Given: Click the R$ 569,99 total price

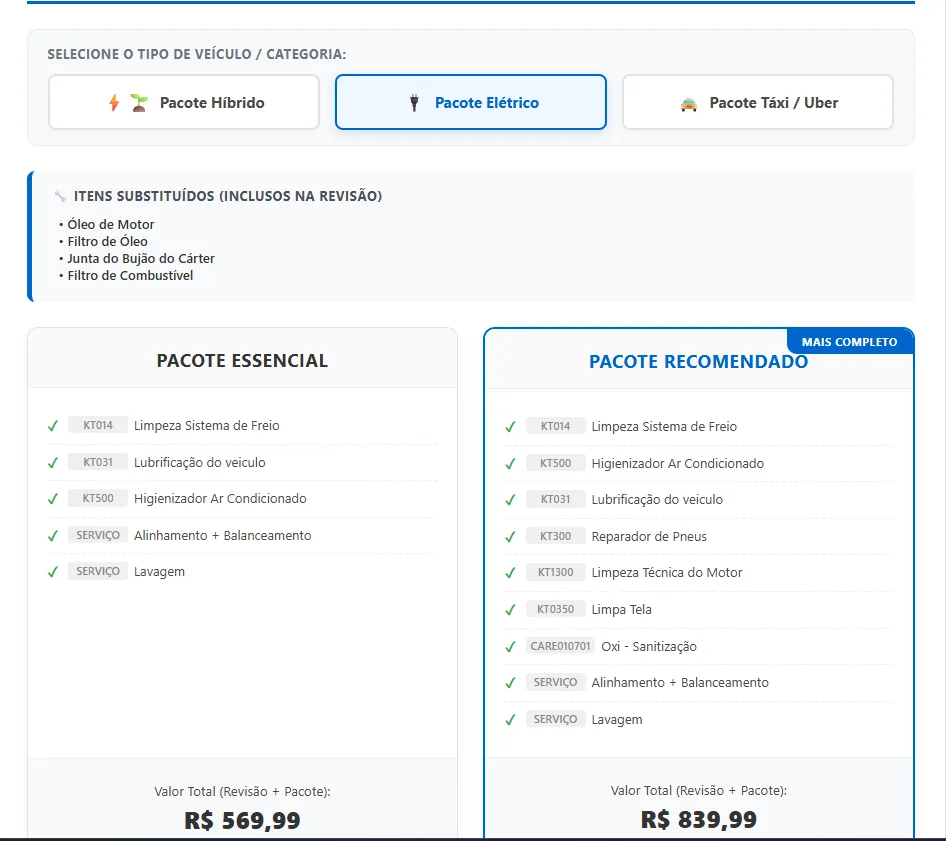Looking at the screenshot, I should (243, 820).
